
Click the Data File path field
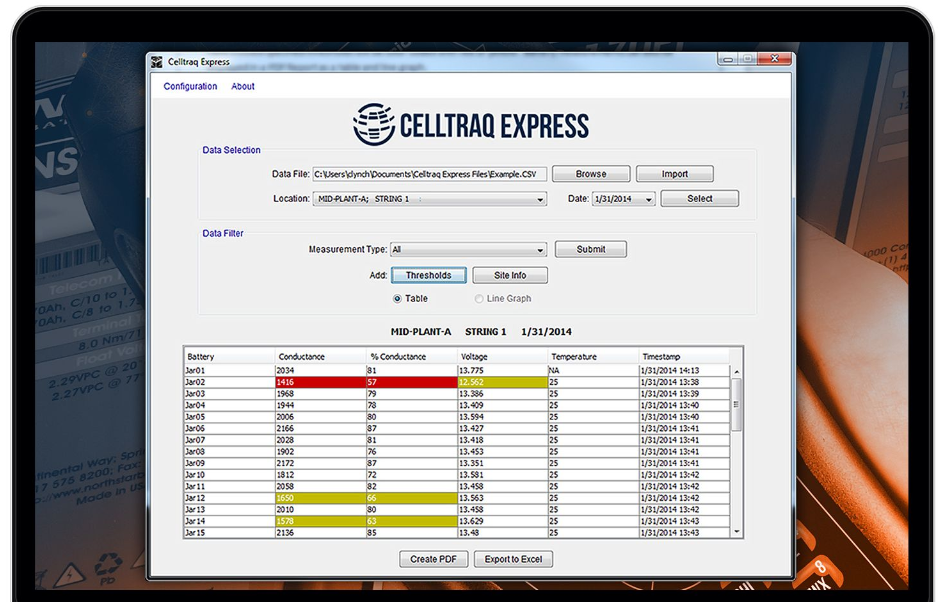429,174
